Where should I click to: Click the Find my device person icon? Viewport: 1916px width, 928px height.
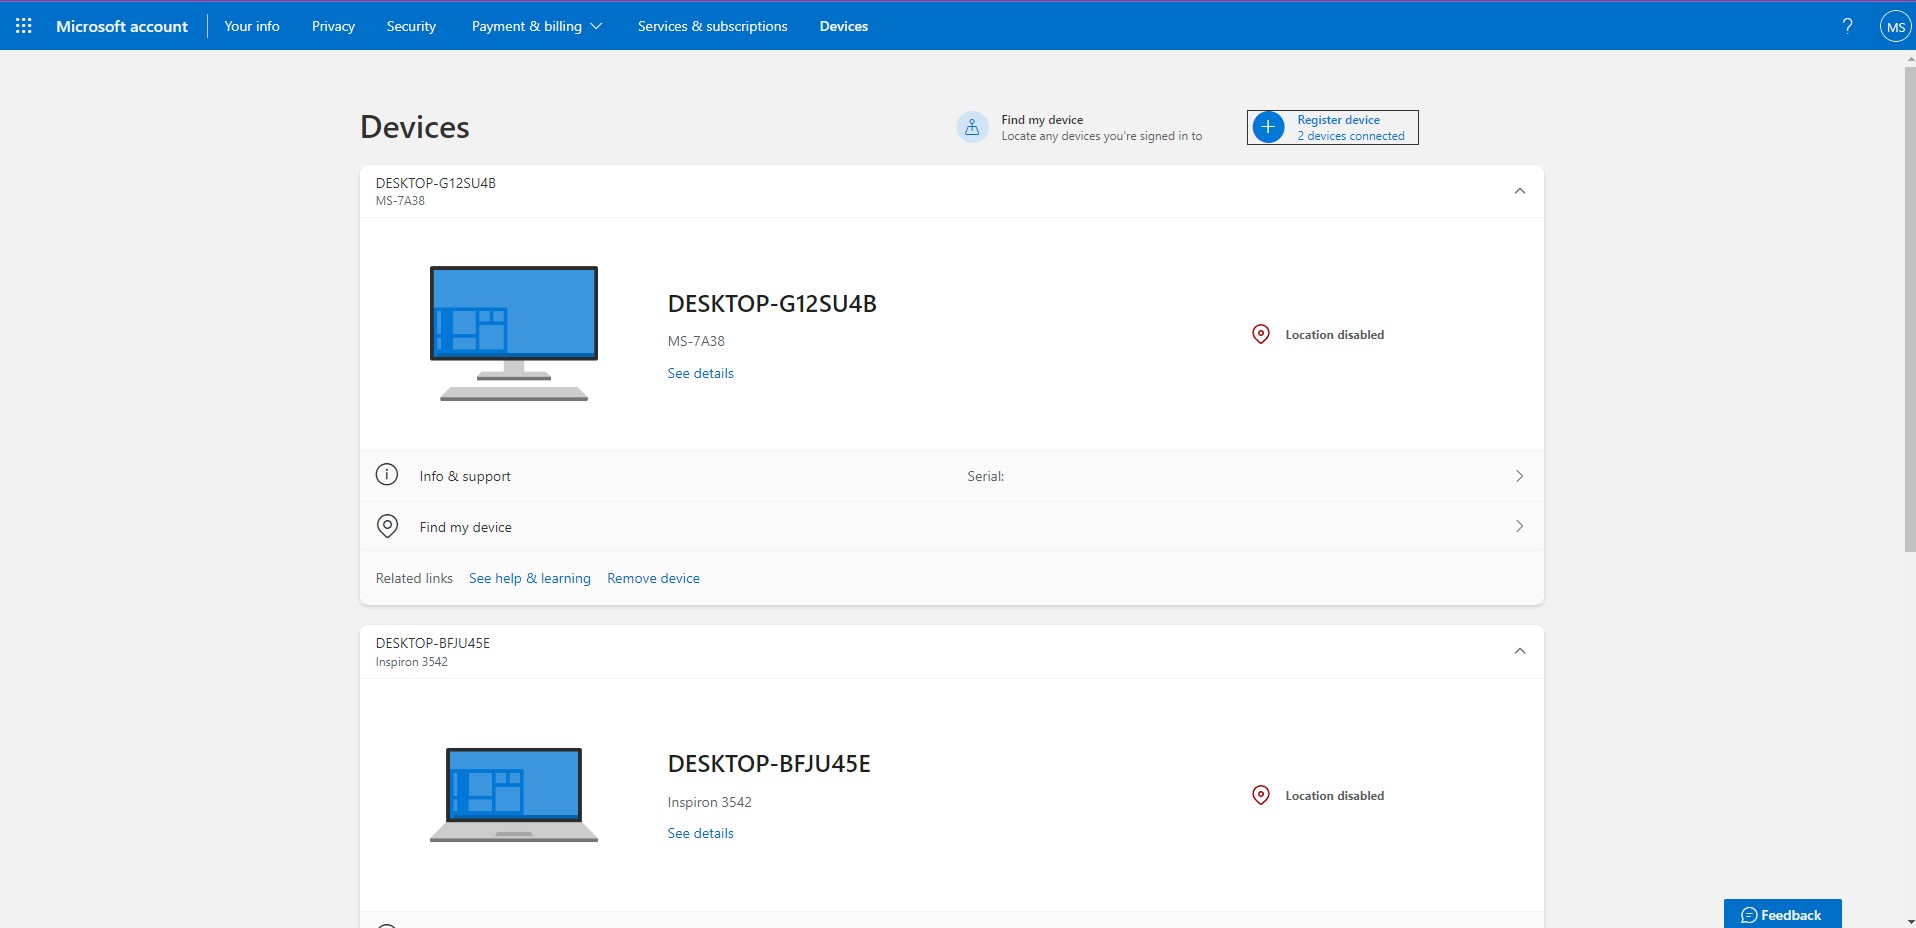pyautogui.click(x=972, y=127)
